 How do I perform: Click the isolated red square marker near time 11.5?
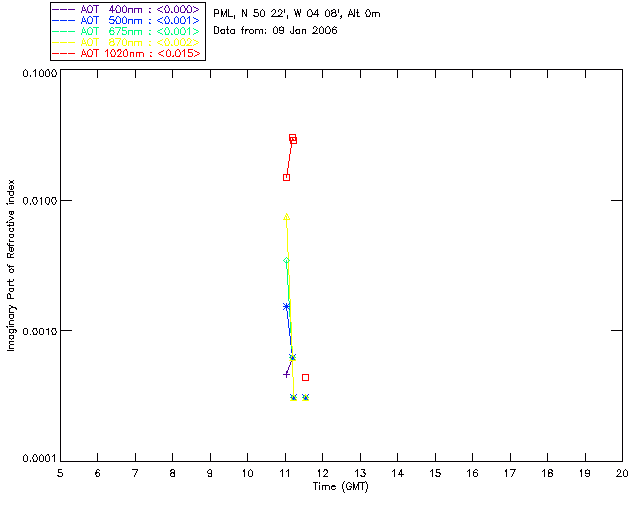coord(305,378)
